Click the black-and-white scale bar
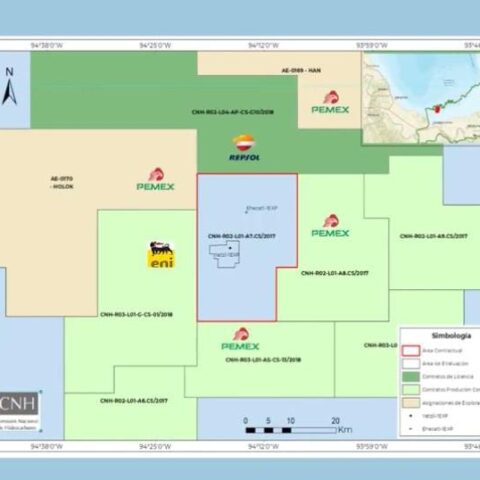The height and width of the screenshot is (480, 480). click(x=291, y=430)
